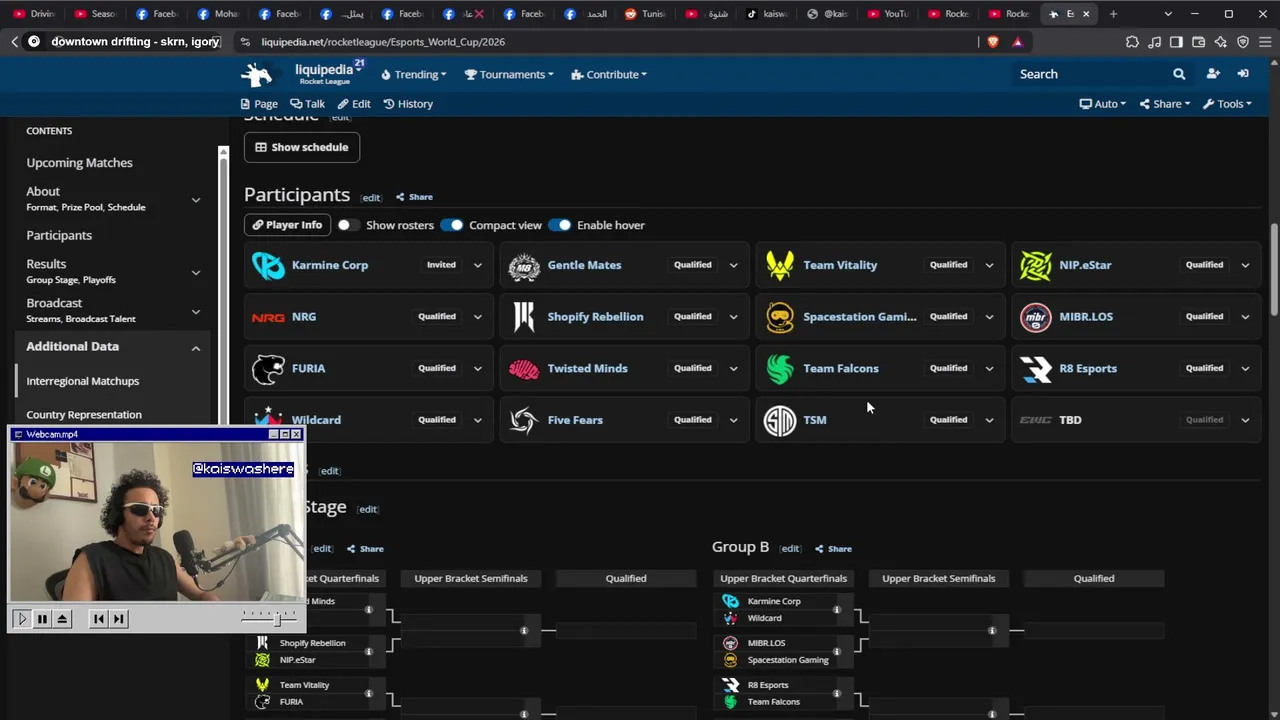The image size is (1280, 720).
Task: Click the Brave VPN shield icon
Action: (1243, 42)
